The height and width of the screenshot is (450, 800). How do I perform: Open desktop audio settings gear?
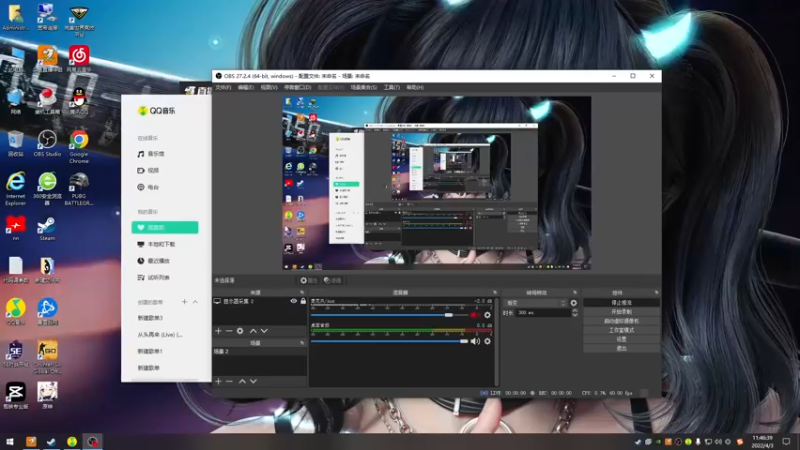click(487, 341)
